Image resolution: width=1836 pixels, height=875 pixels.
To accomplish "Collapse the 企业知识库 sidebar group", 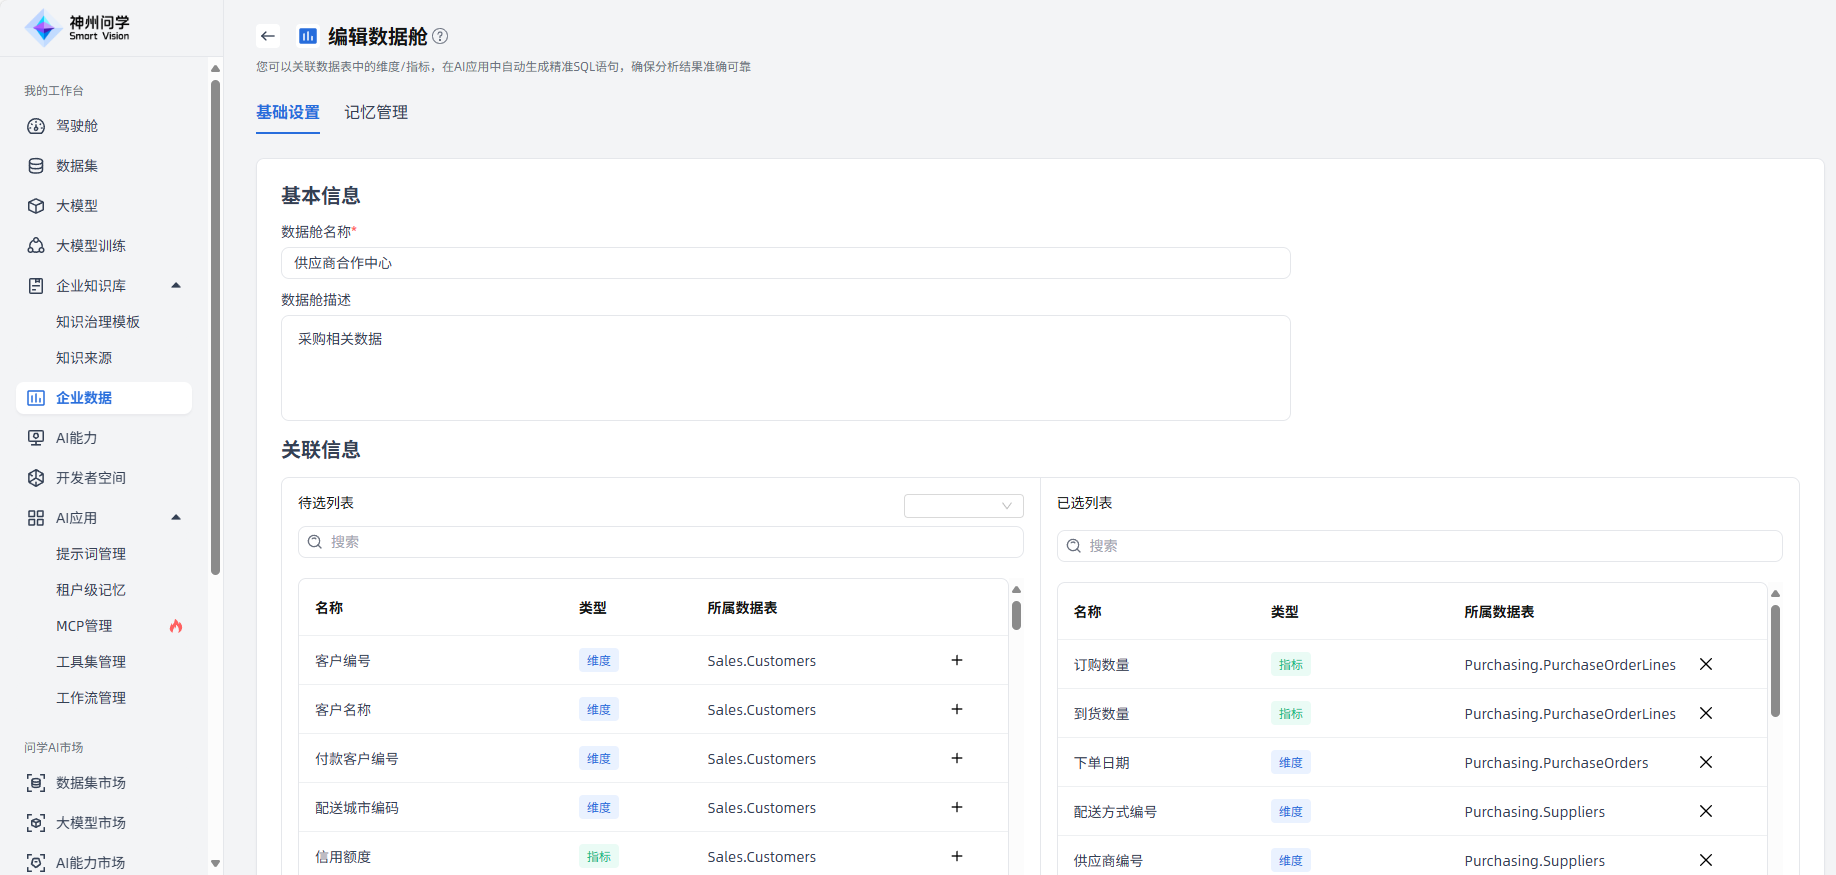I will tap(176, 286).
